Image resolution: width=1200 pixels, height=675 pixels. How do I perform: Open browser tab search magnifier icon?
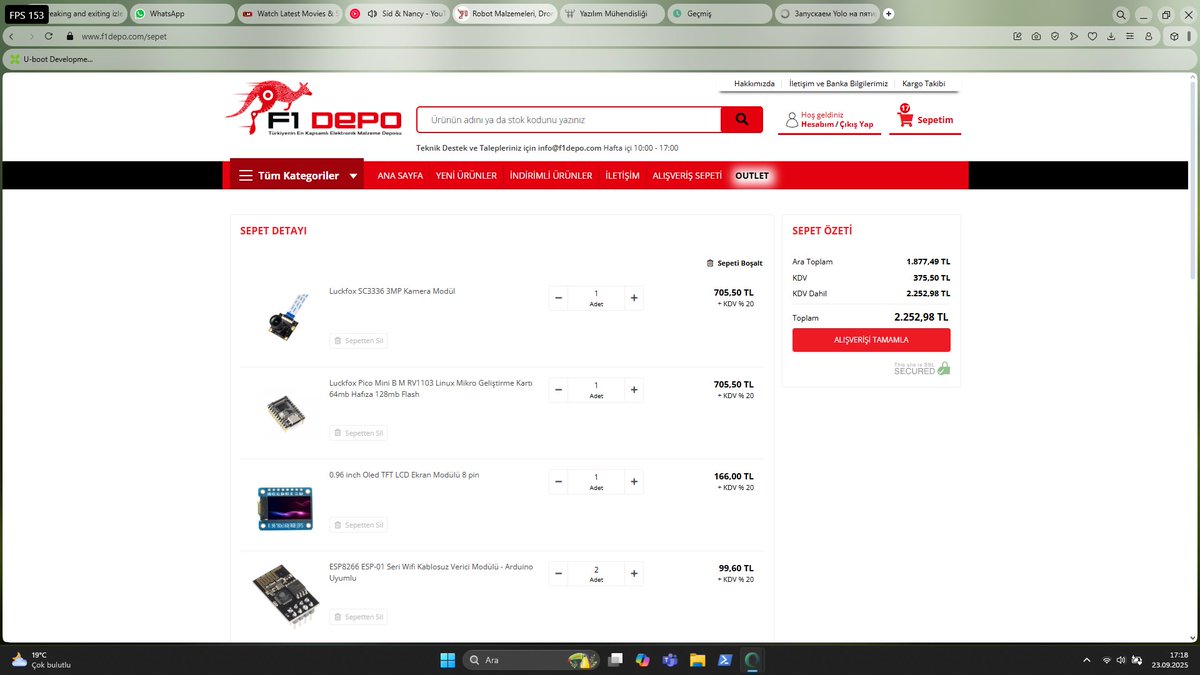pos(1121,14)
